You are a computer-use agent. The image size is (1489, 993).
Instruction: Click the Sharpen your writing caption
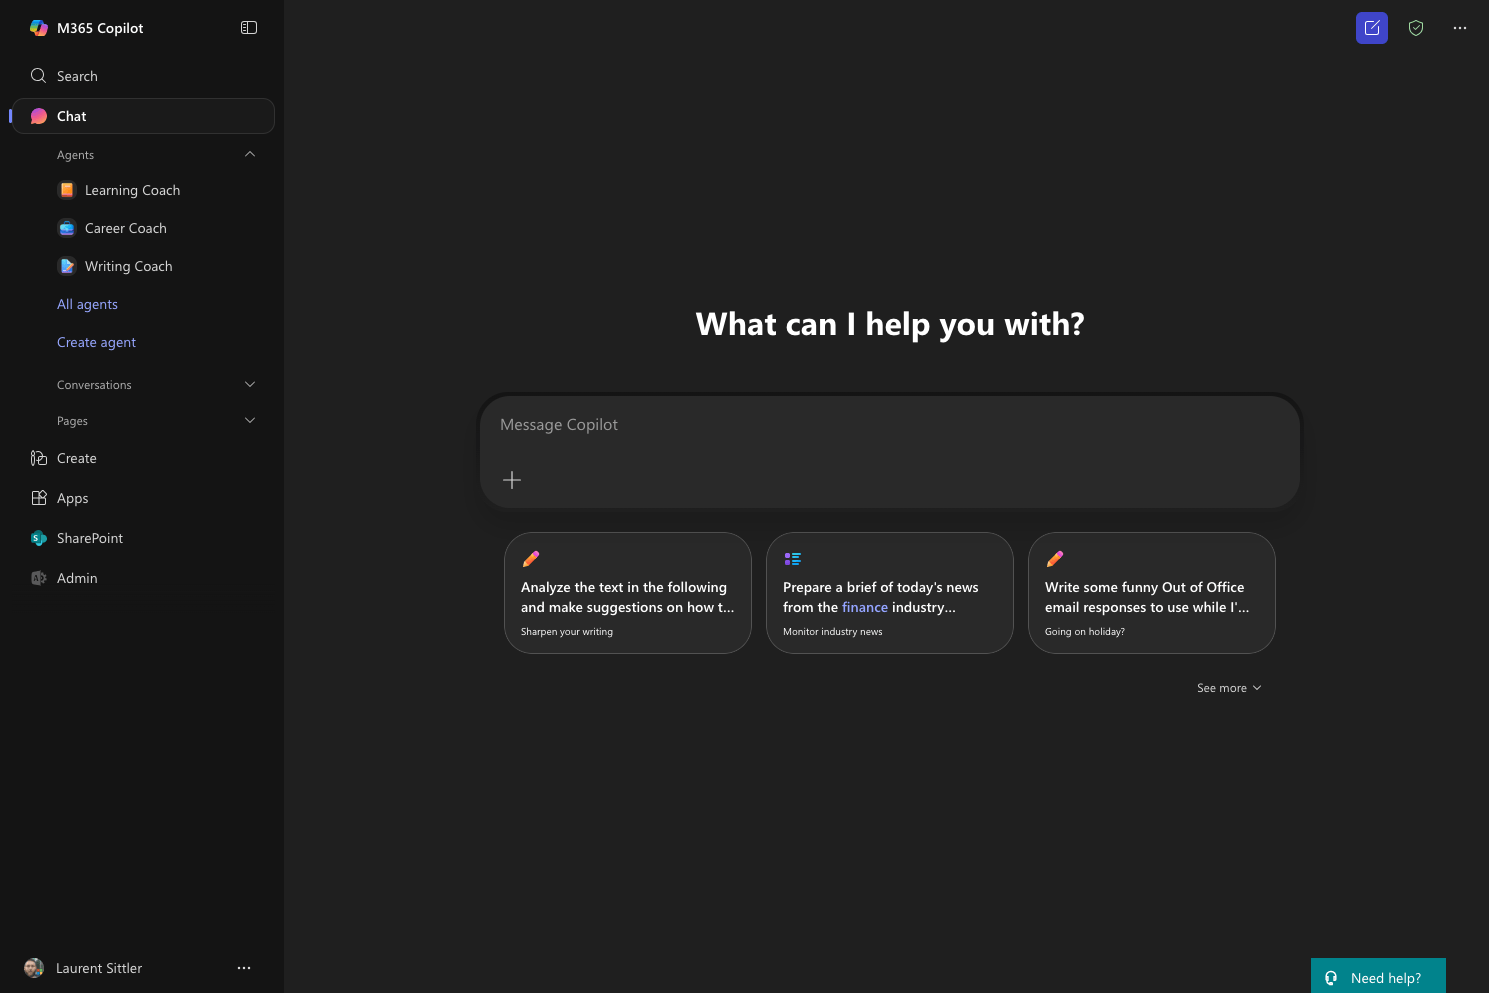coord(567,632)
